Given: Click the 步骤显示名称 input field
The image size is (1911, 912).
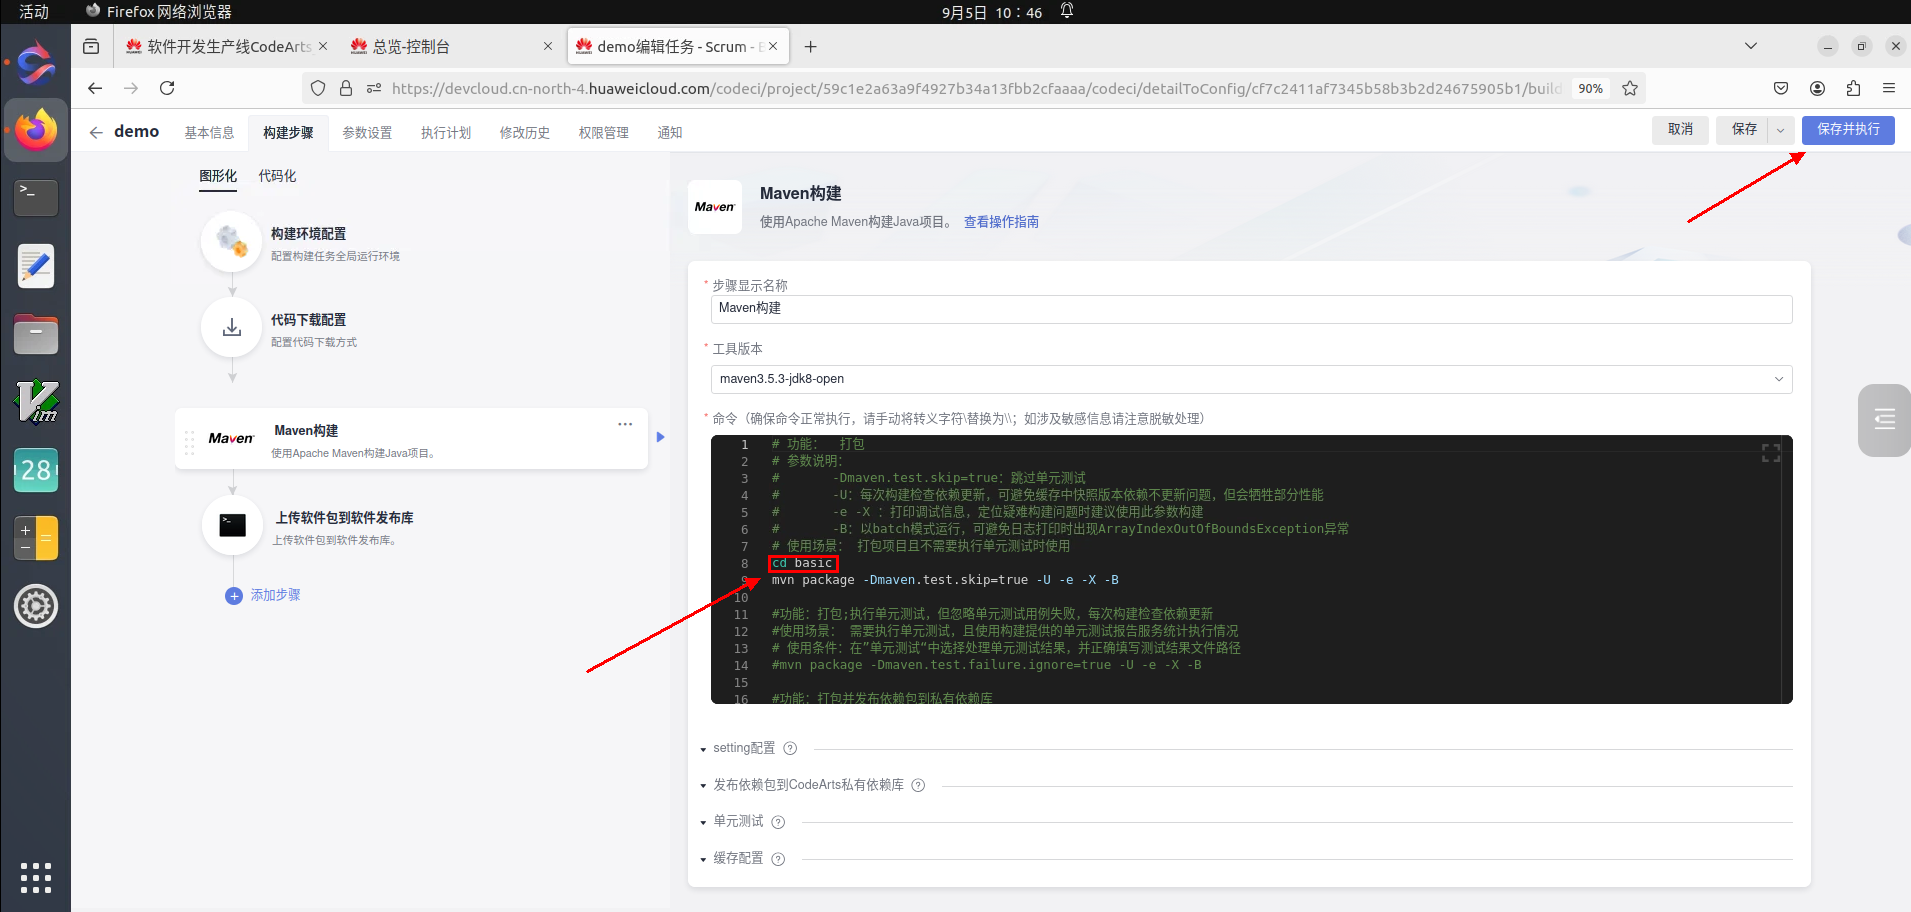Looking at the screenshot, I should pyautogui.click(x=1251, y=309).
